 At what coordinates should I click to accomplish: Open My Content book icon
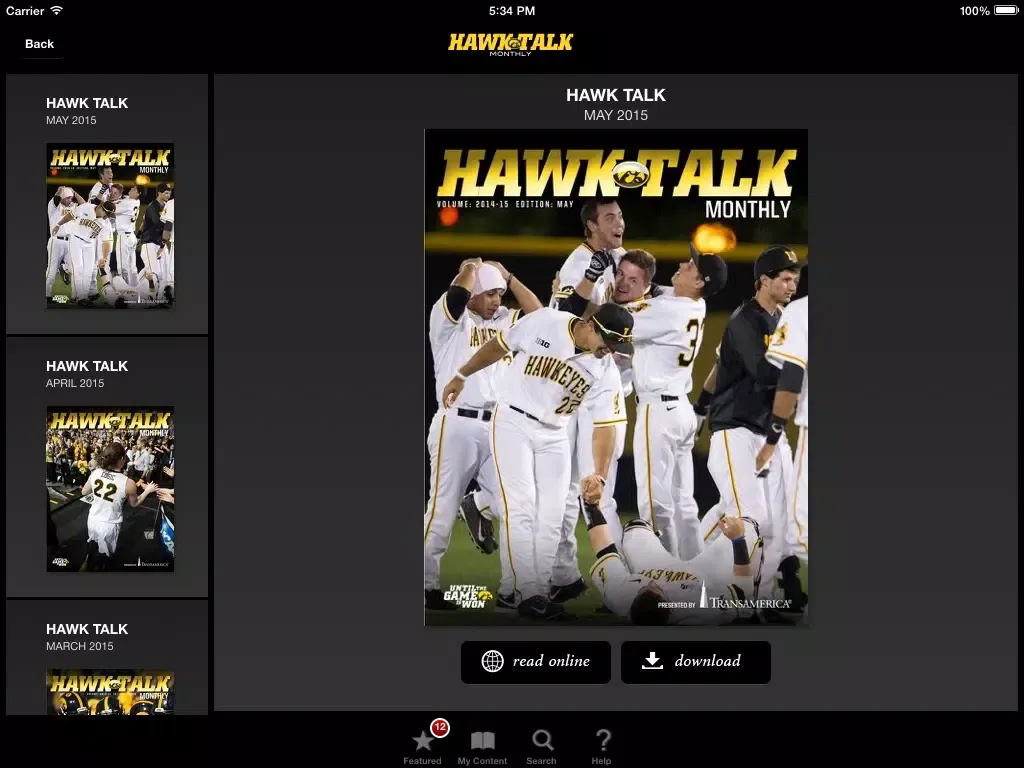pyautogui.click(x=483, y=741)
